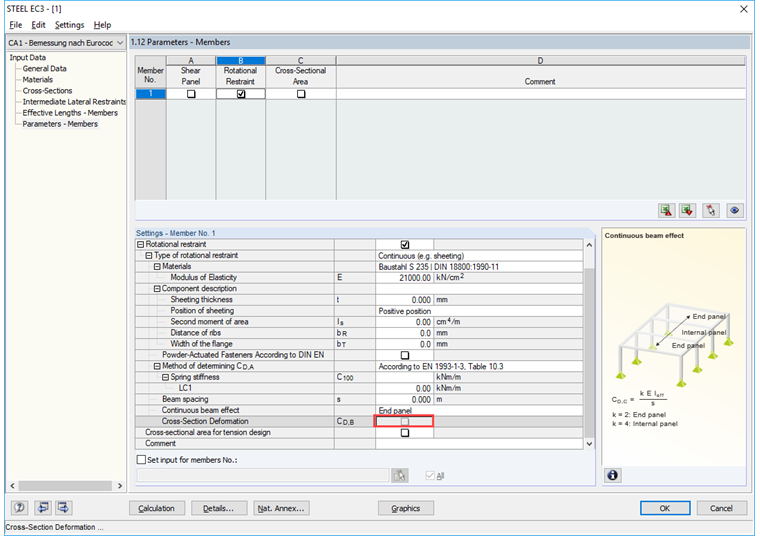Select Materials in the navigator
Image resolution: width=760 pixels, height=536 pixels.
(x=38, y=79)
